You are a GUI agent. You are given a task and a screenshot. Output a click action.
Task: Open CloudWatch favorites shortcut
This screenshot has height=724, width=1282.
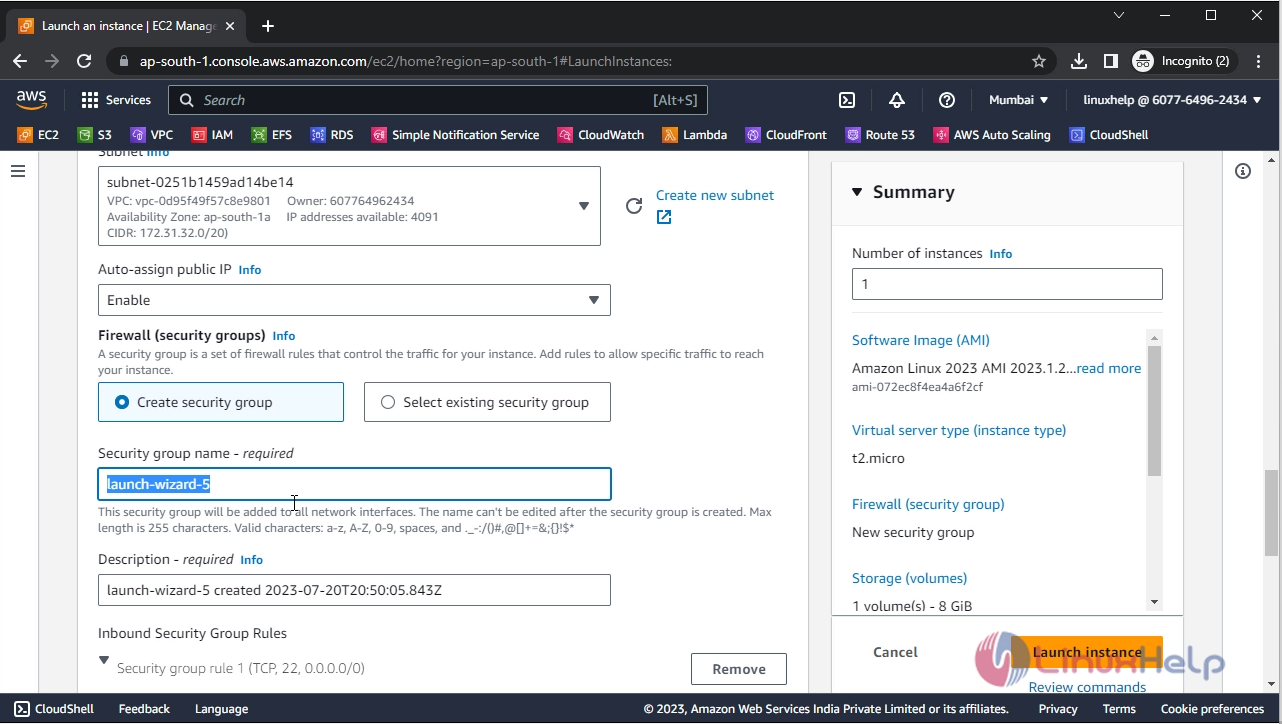(601, 135)
